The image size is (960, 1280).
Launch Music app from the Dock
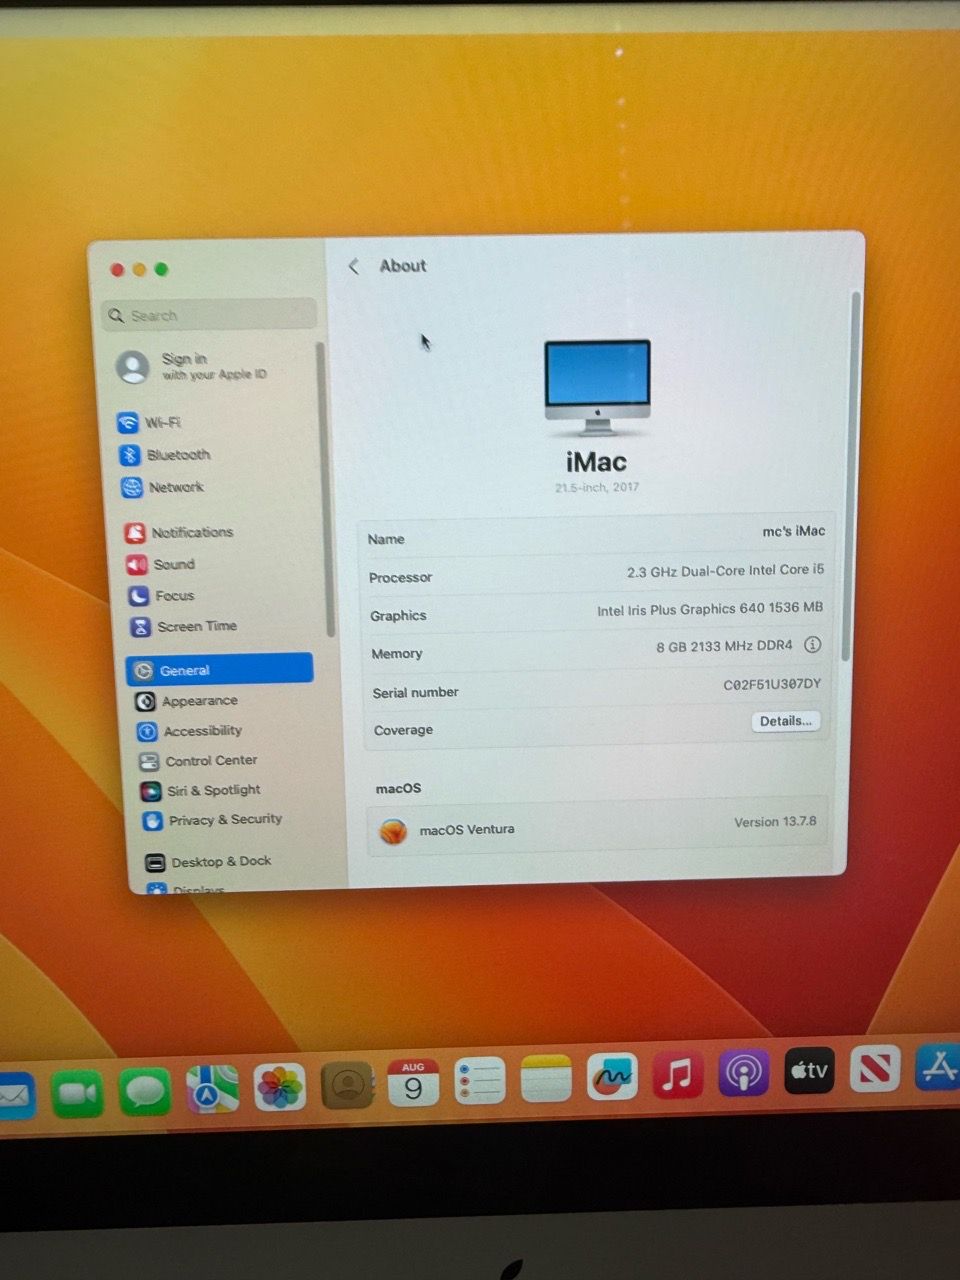pyautogui.click(x=678, y=1075)
